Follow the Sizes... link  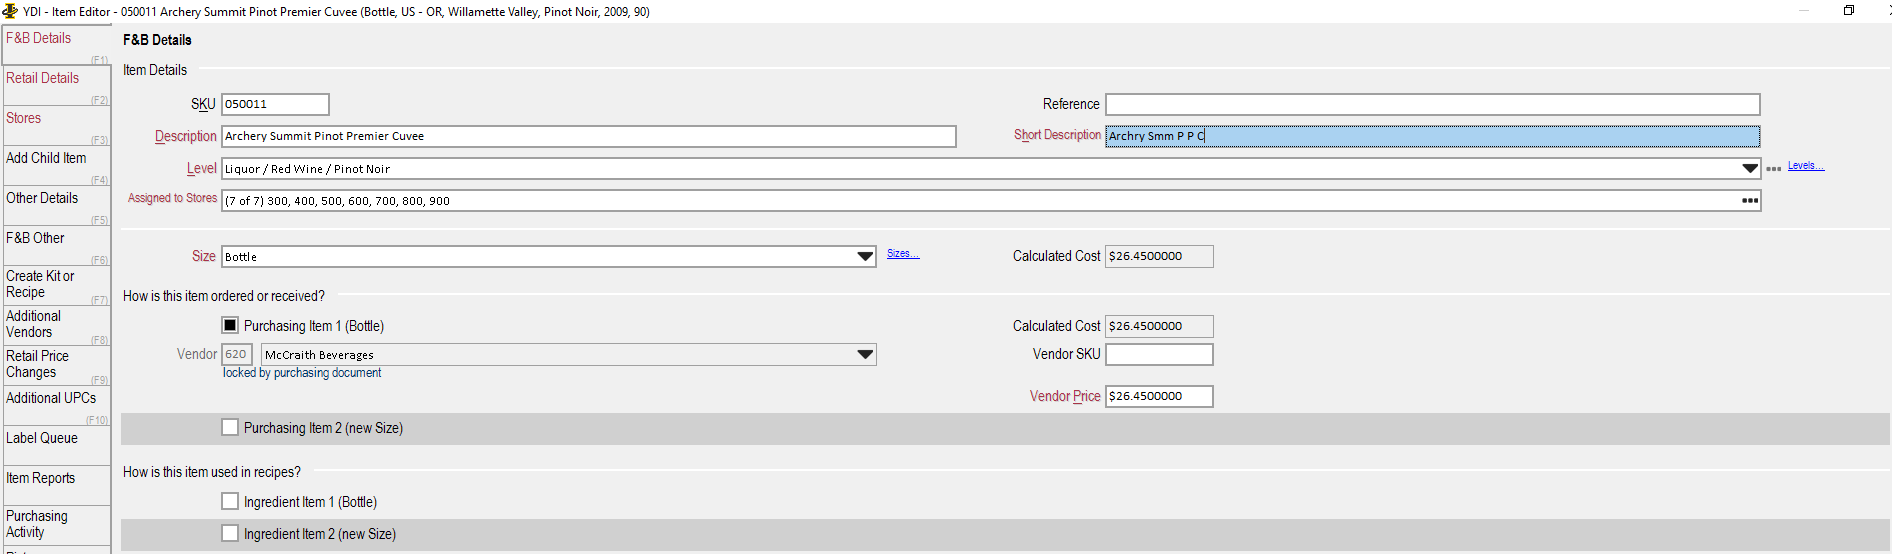tap(903, 254)
